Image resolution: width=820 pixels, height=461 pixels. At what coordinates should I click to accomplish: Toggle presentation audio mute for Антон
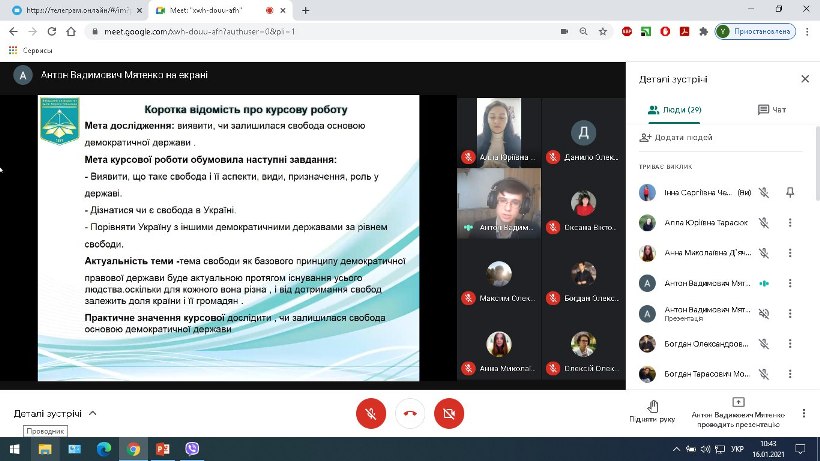coord(764,314)
